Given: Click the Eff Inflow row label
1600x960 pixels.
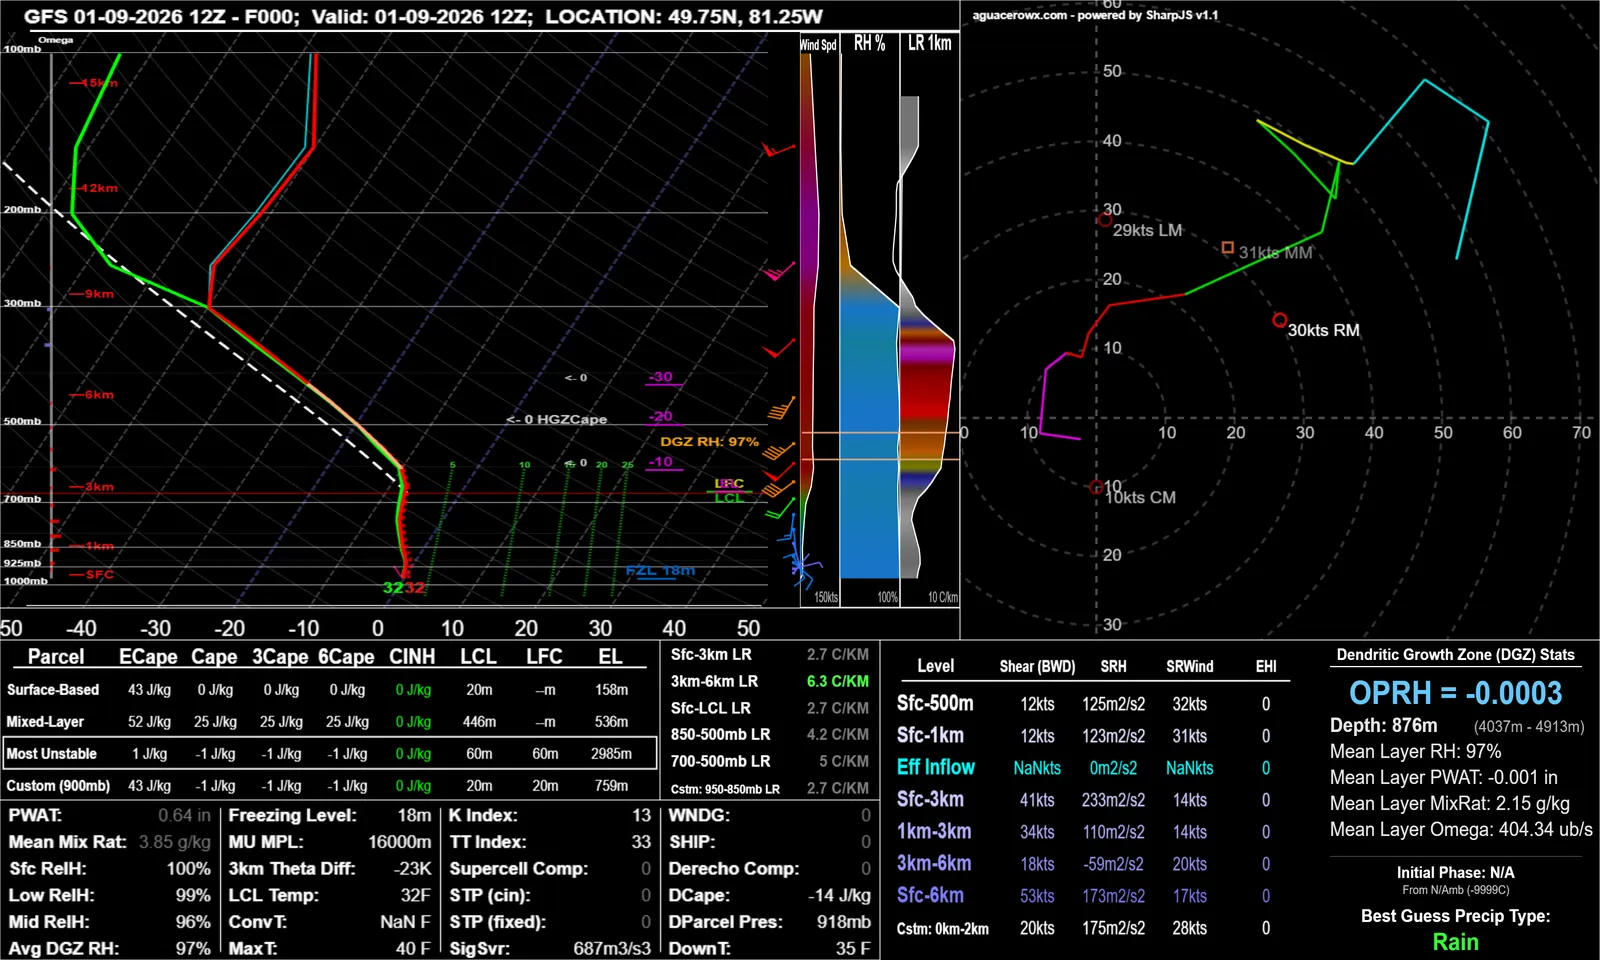Looking at the screenshot, I should click(935, 767).
